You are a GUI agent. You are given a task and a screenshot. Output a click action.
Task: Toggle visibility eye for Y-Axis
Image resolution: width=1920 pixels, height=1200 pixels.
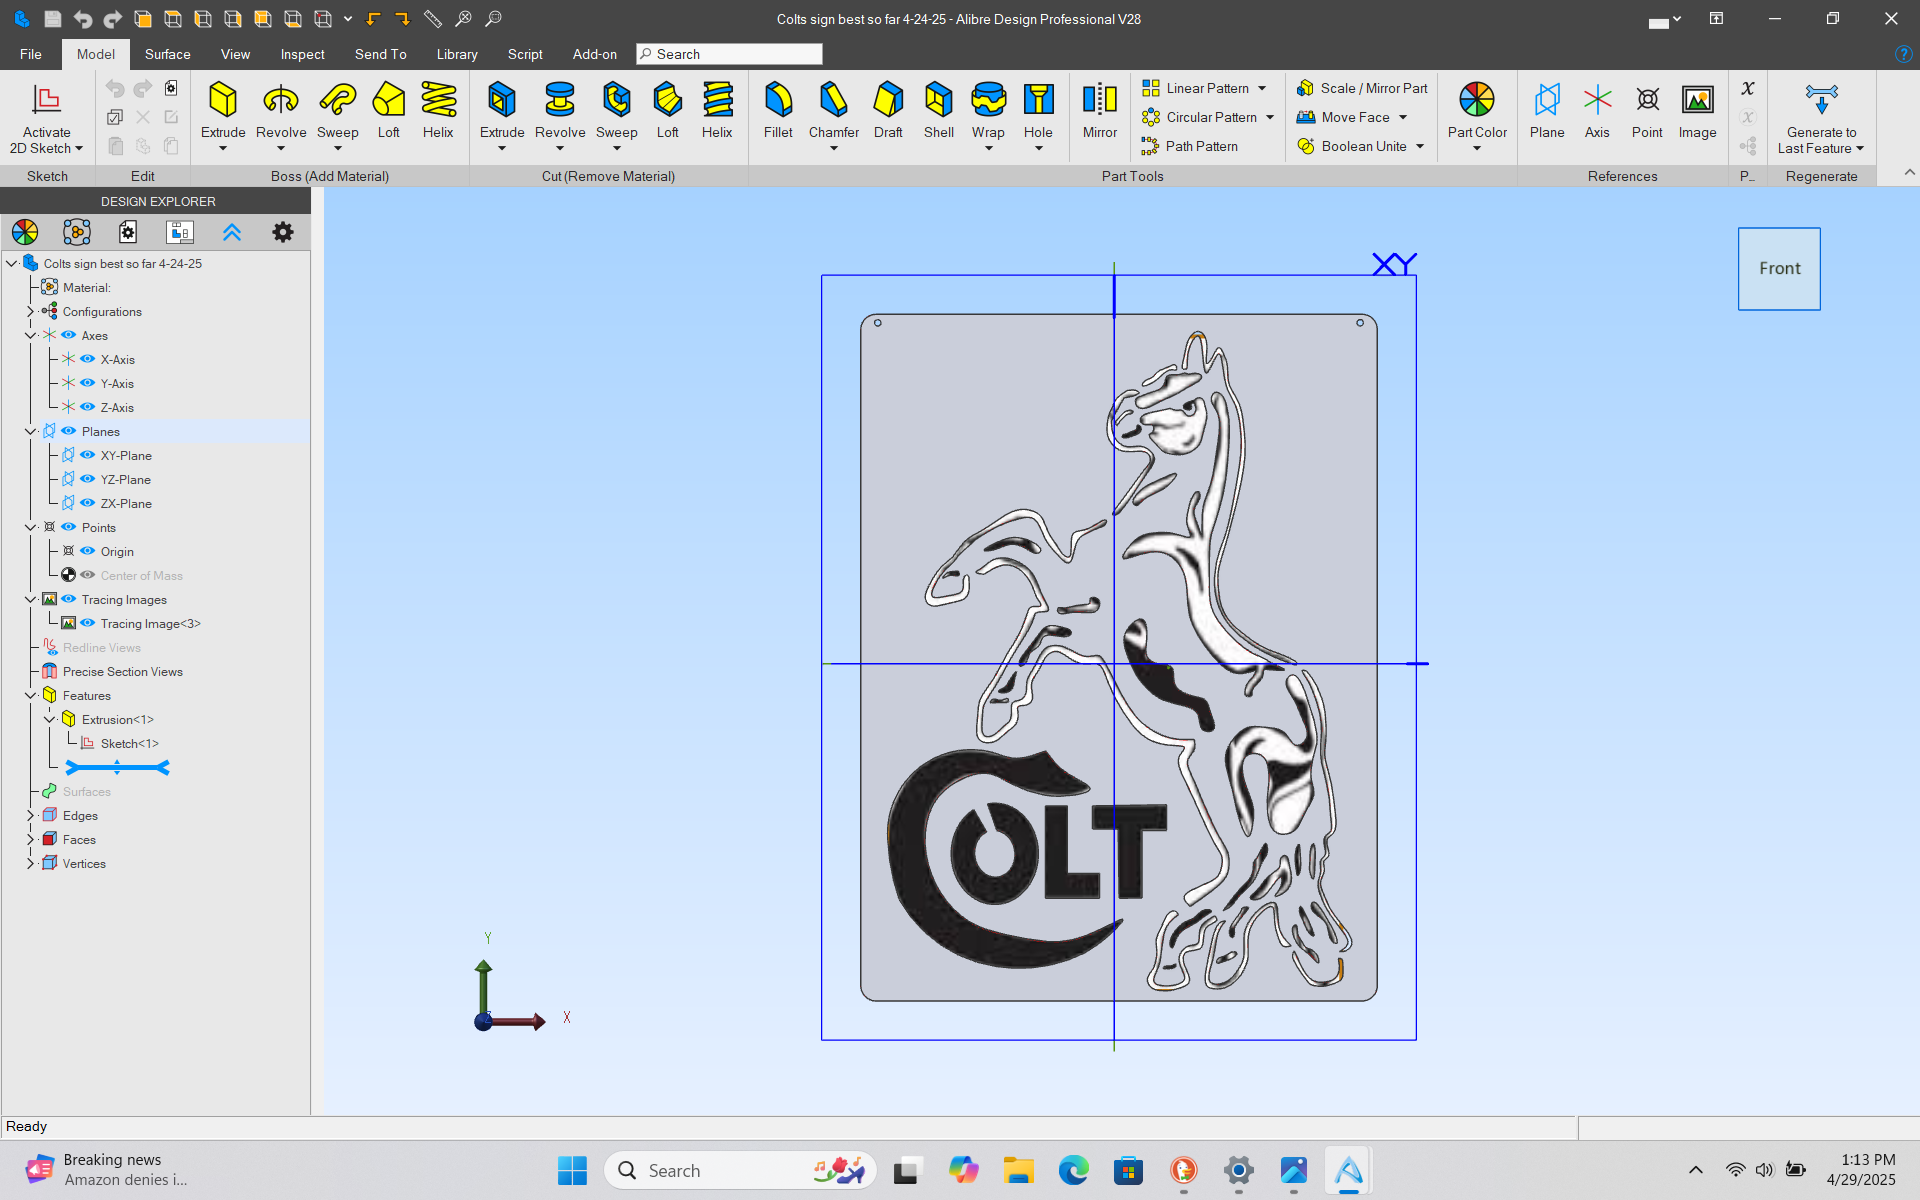pos(88,383)
